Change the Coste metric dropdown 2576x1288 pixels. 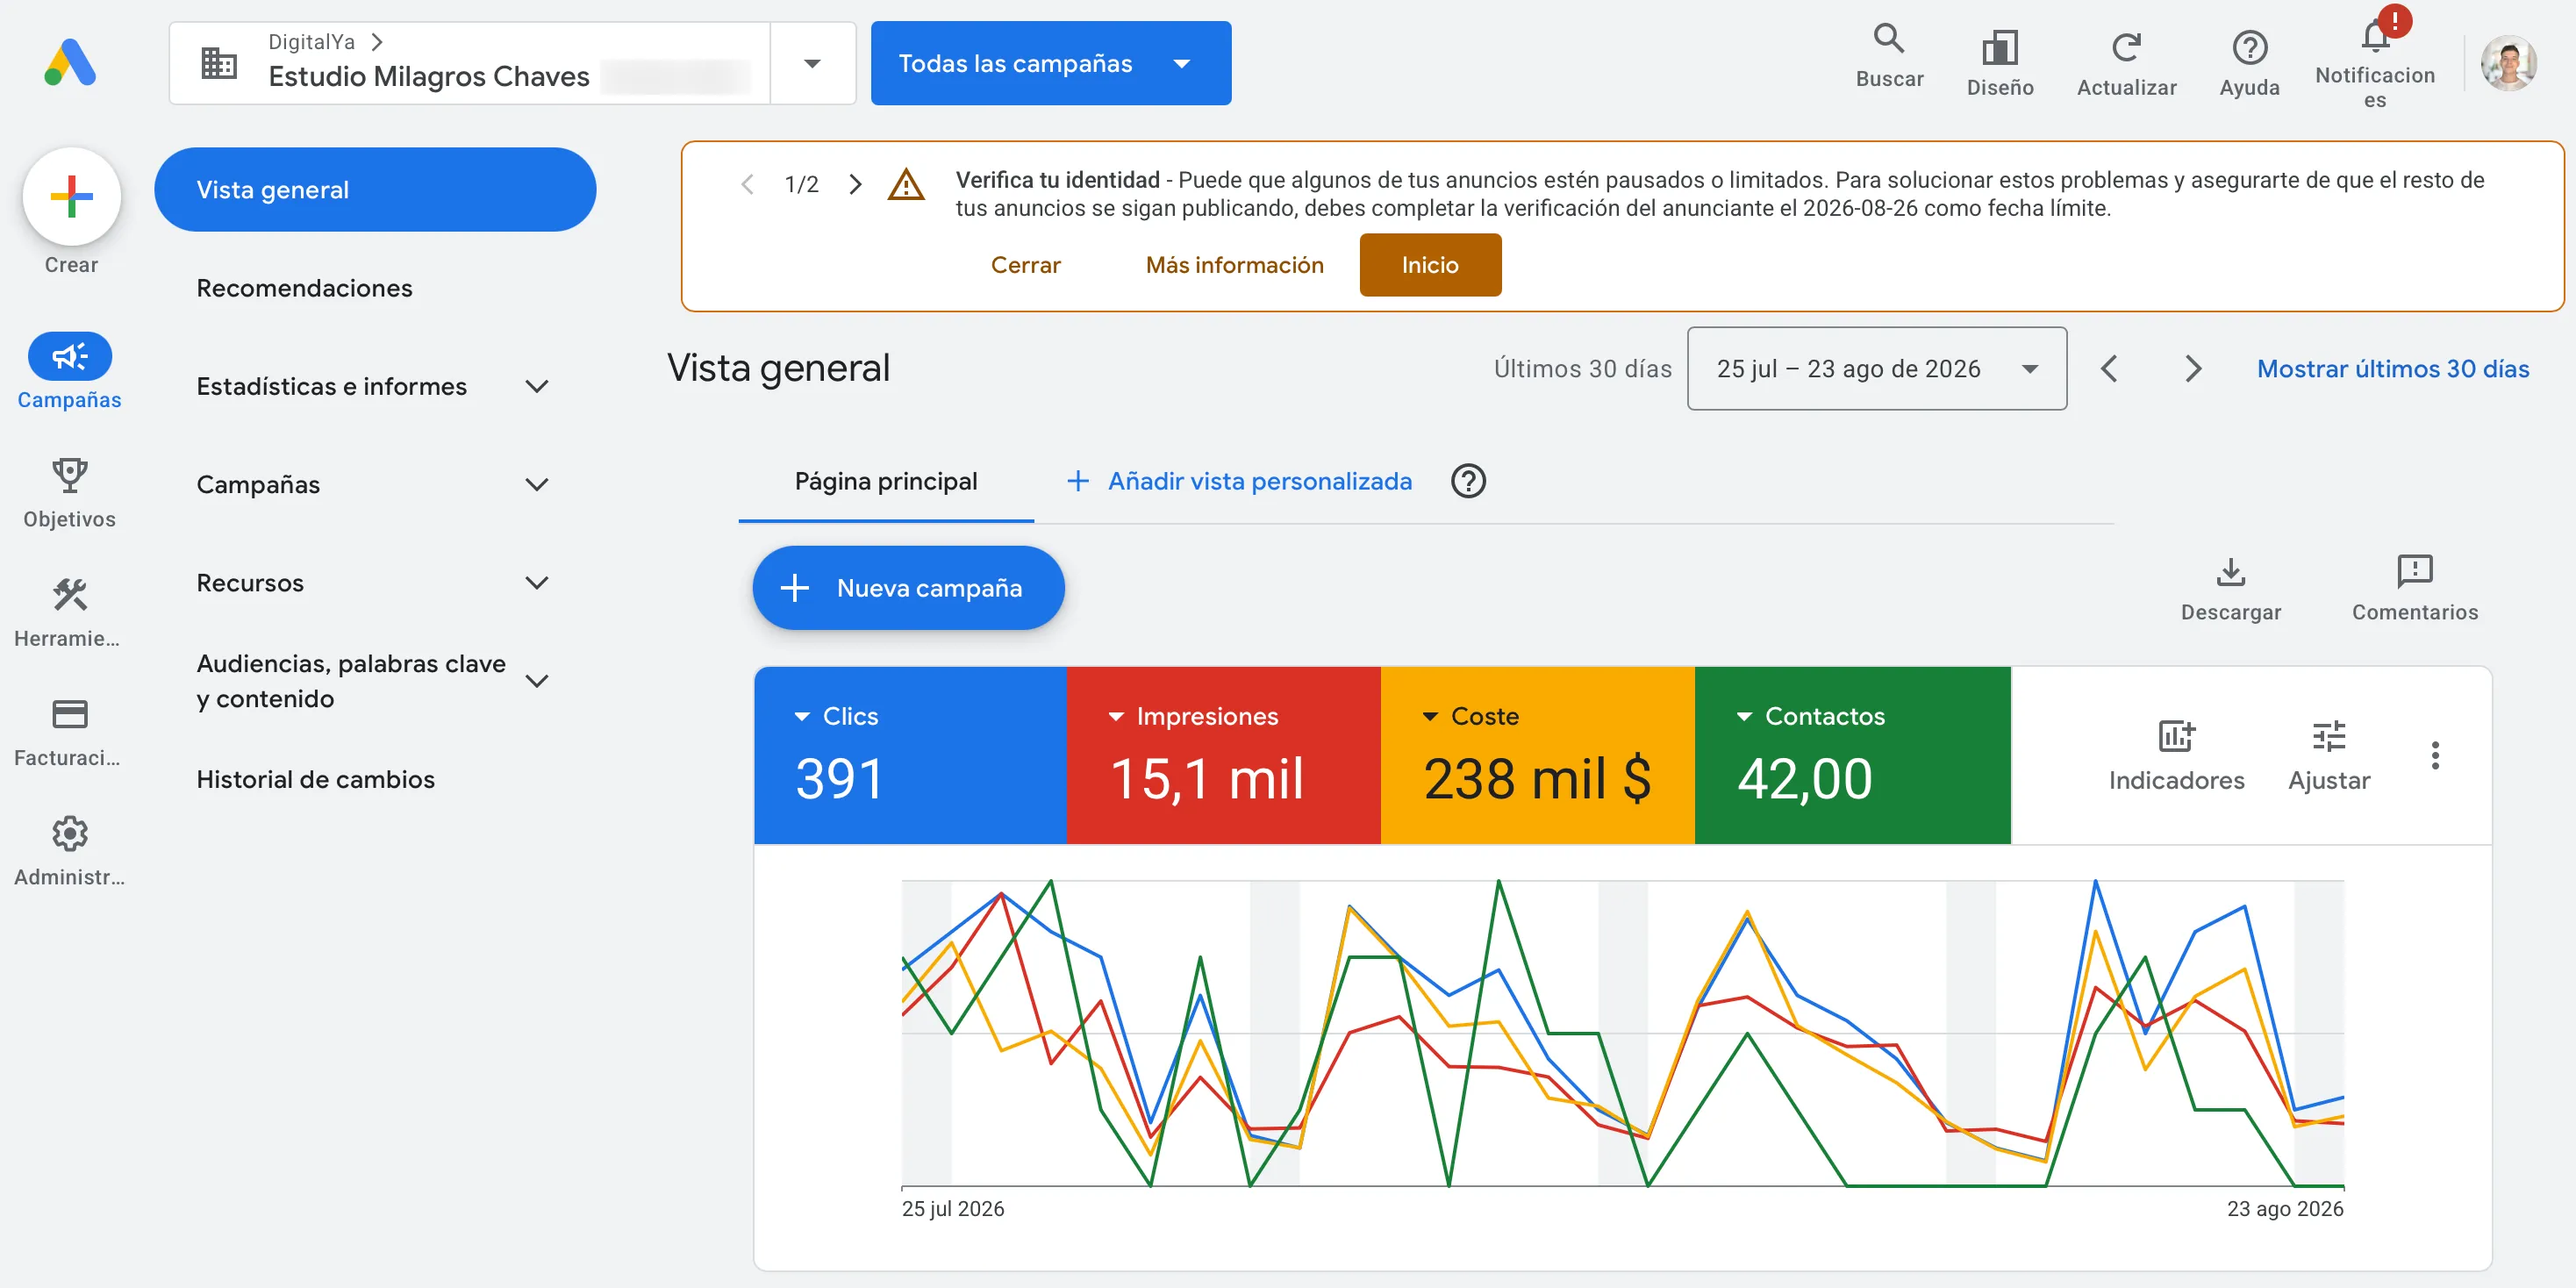coord(1470,716)
